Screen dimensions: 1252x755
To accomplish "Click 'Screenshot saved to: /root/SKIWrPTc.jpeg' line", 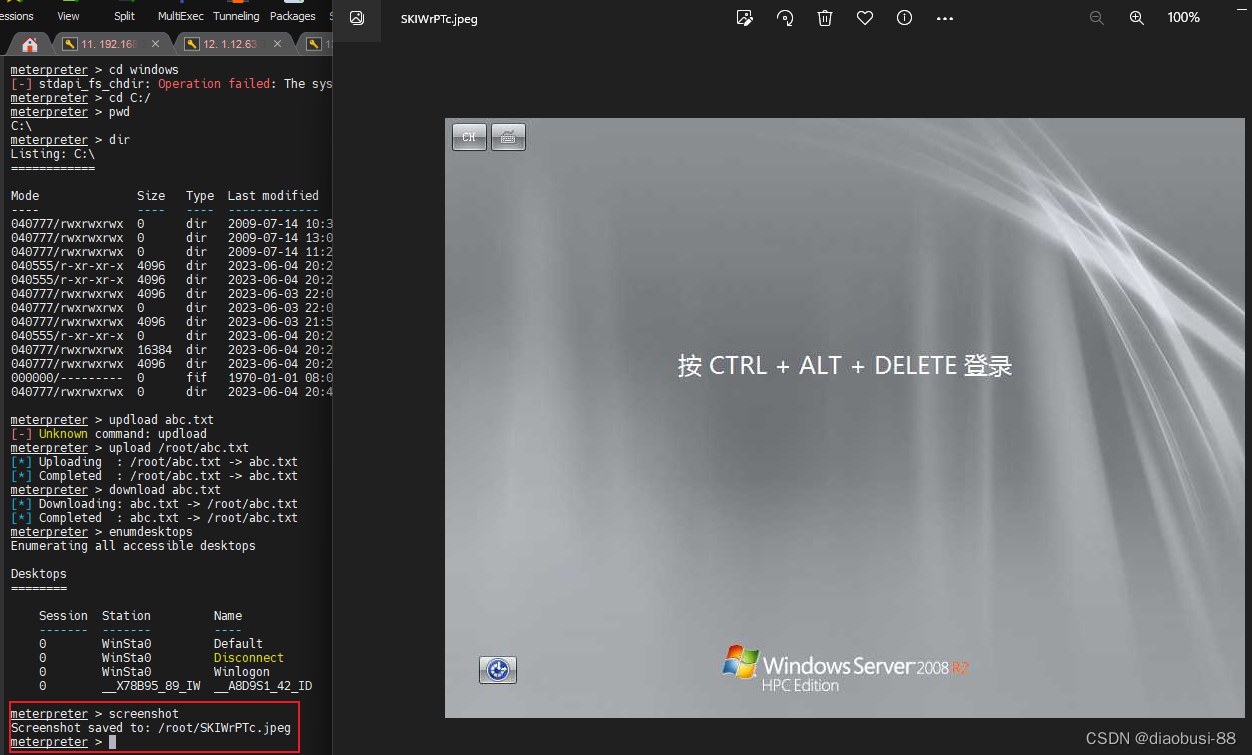I will tap(151, 728).
